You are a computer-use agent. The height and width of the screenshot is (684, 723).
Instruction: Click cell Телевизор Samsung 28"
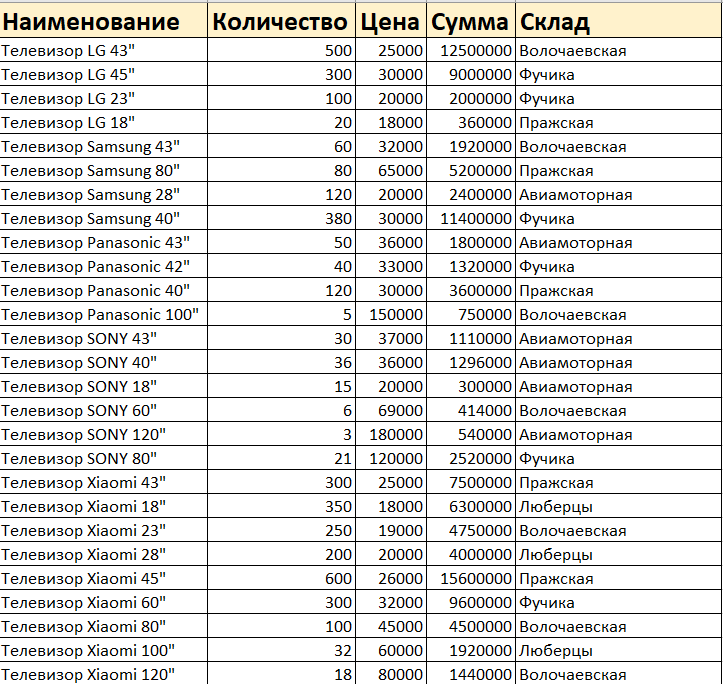click(103, 194)
